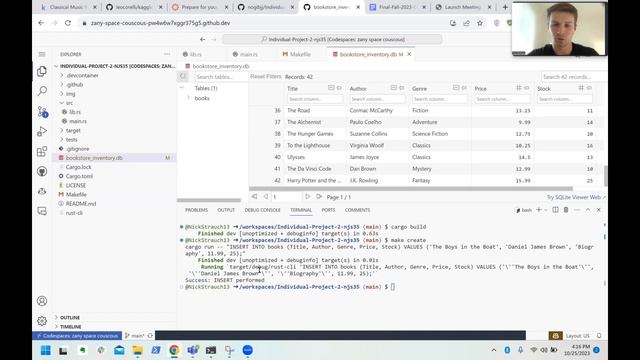Open GitHub view in the activity bar

click(x=42, y=171)
